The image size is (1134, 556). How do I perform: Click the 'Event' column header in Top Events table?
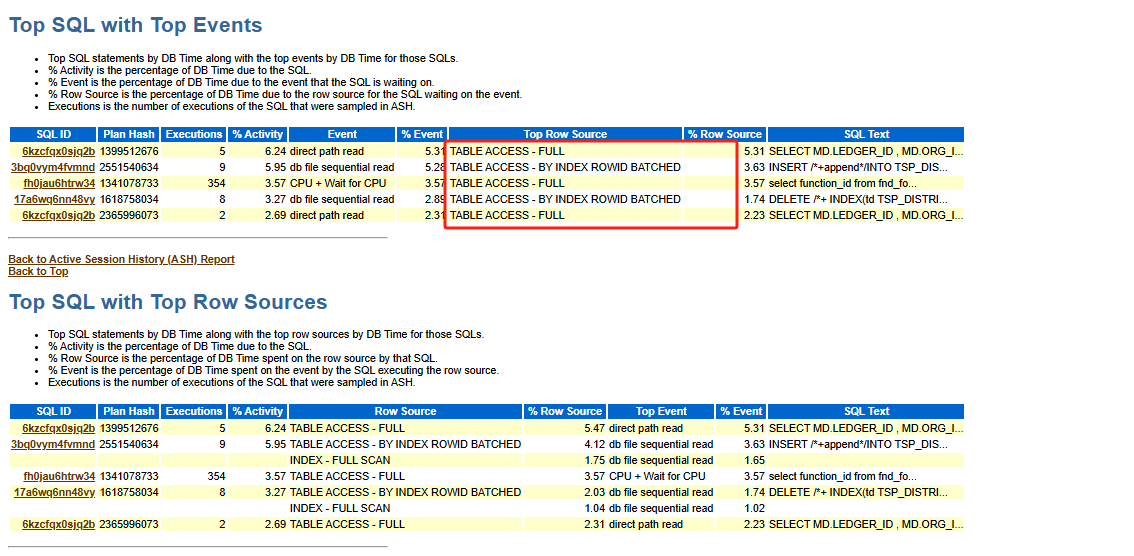coord(342,134)
